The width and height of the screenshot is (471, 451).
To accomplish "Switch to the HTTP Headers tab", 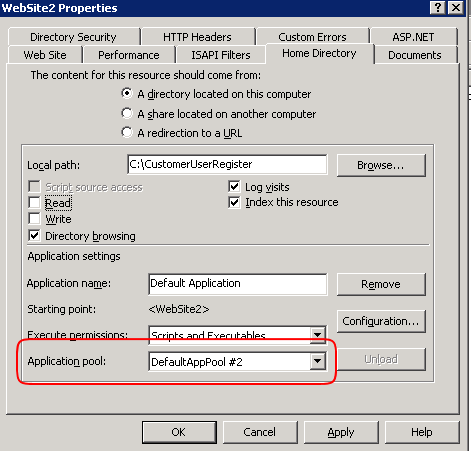I will (x=198, y=37).
